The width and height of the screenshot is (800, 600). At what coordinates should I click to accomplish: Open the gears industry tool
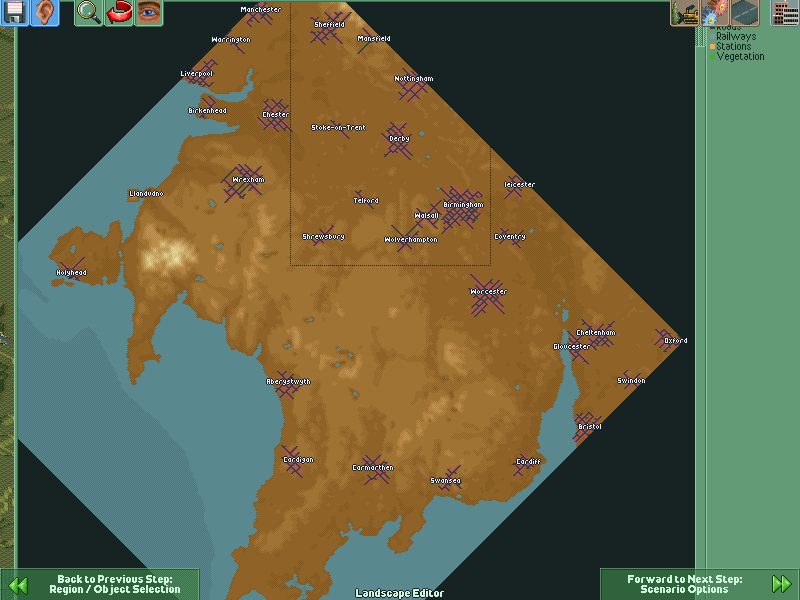(715, 12)
